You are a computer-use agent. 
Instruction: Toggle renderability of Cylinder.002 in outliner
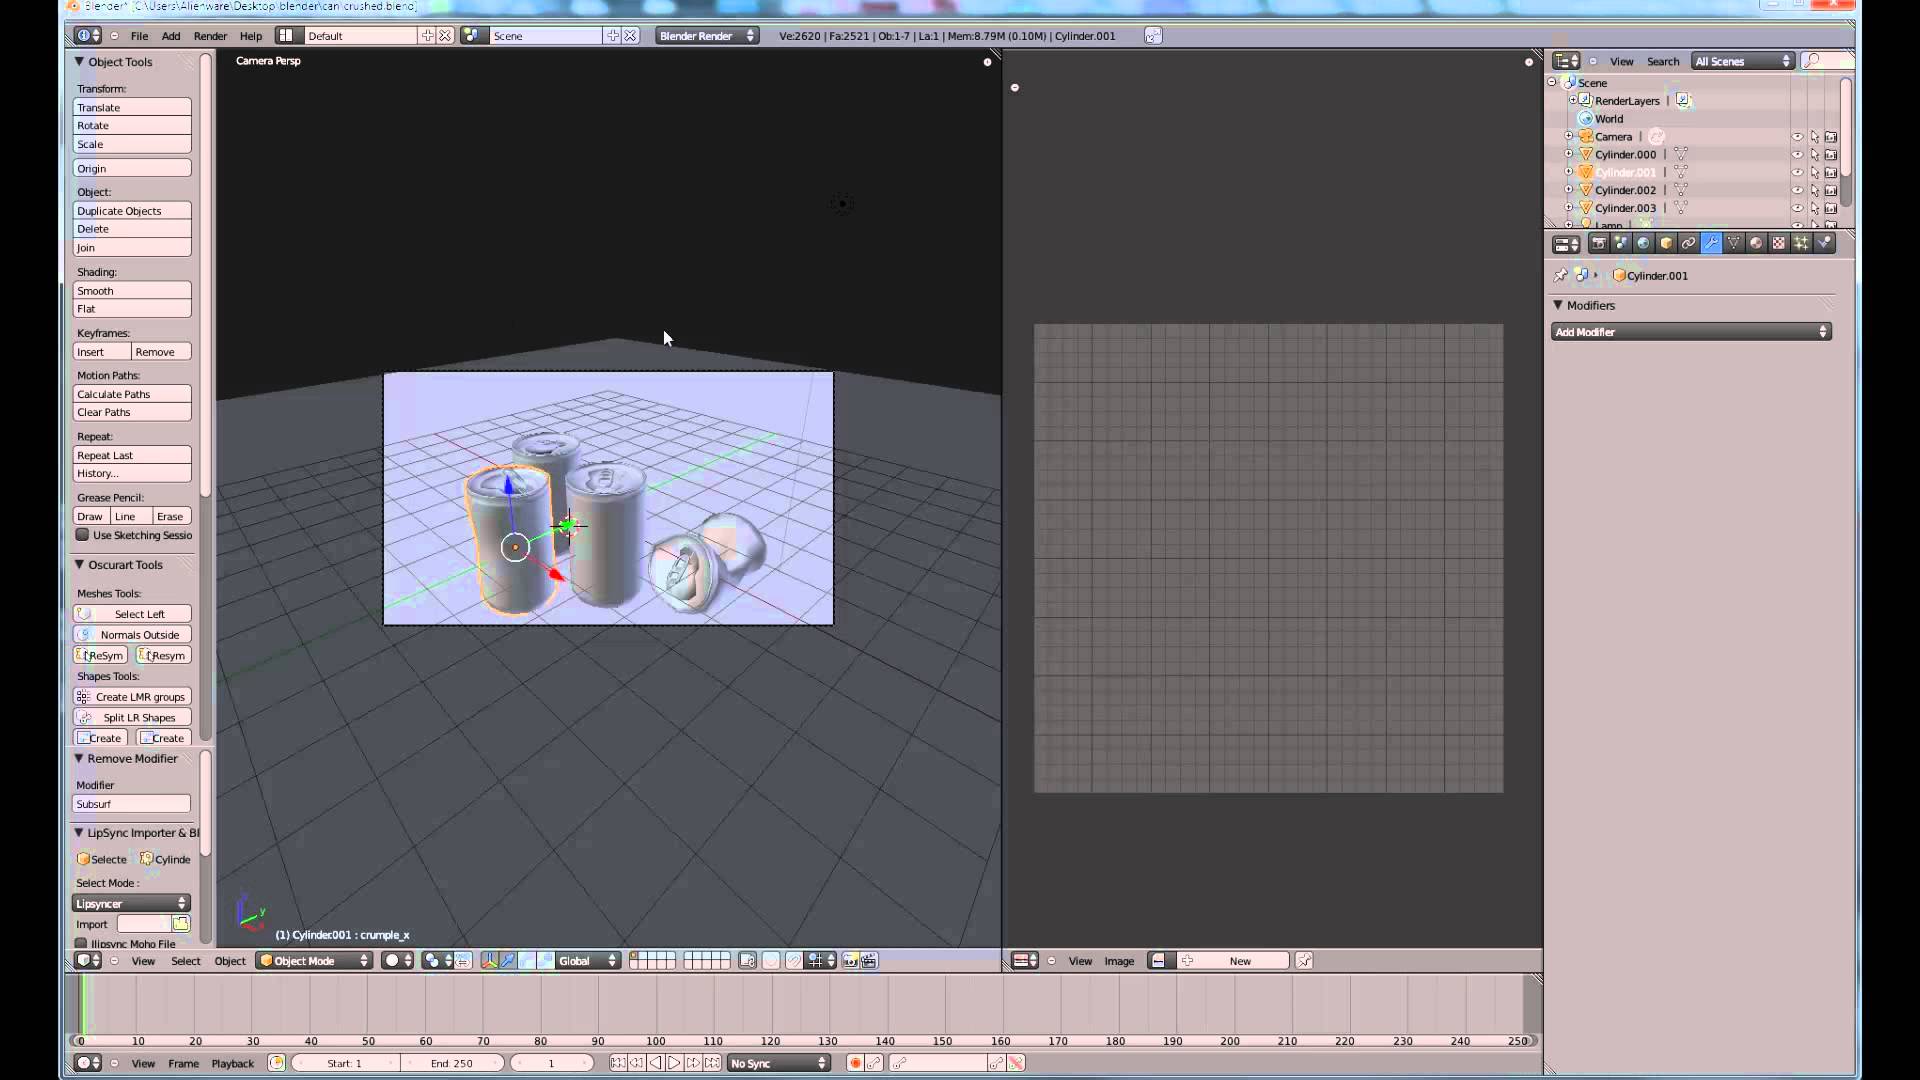point(1831,190)
